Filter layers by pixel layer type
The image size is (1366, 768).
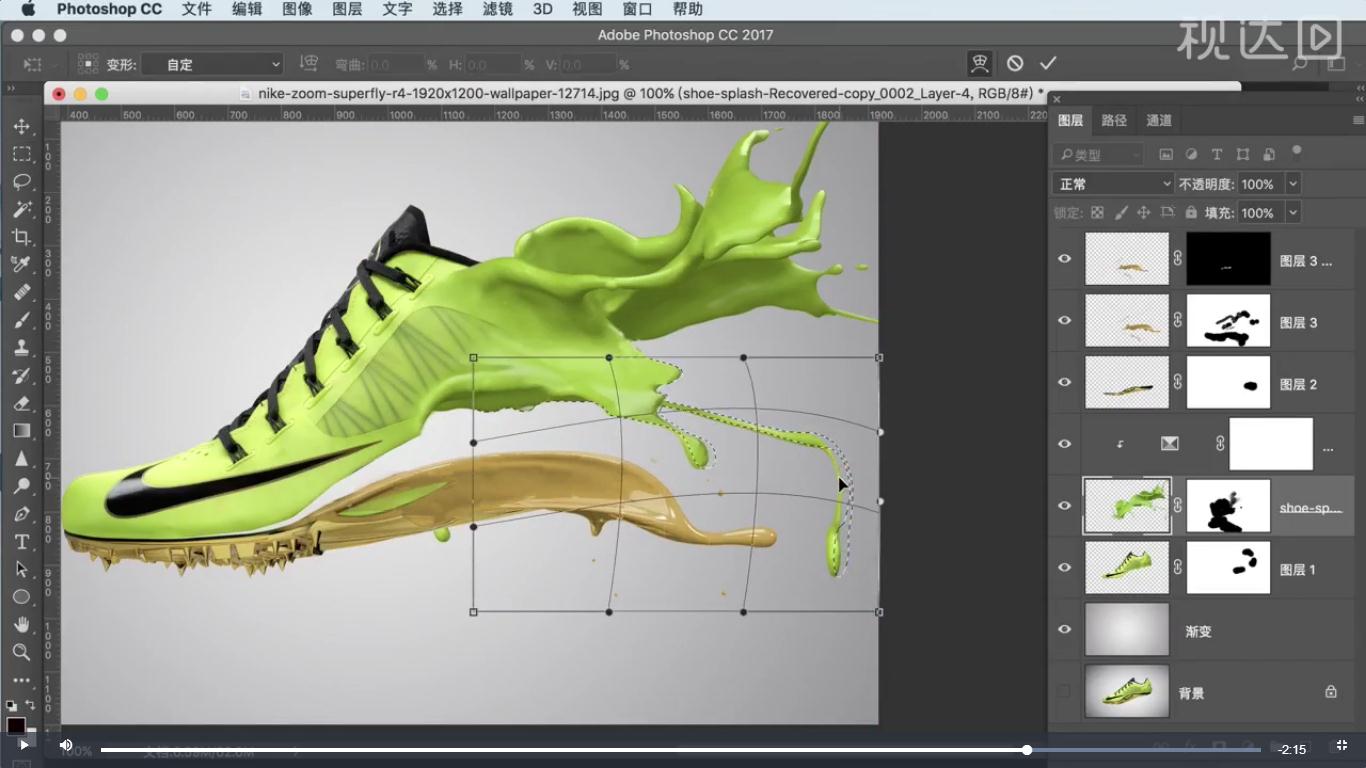(x=1166, y=154)
